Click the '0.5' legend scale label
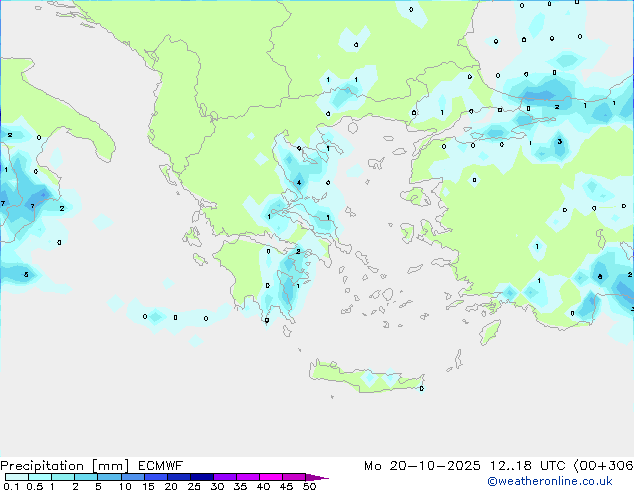The image size is (634, 490). tap(35, 486)
